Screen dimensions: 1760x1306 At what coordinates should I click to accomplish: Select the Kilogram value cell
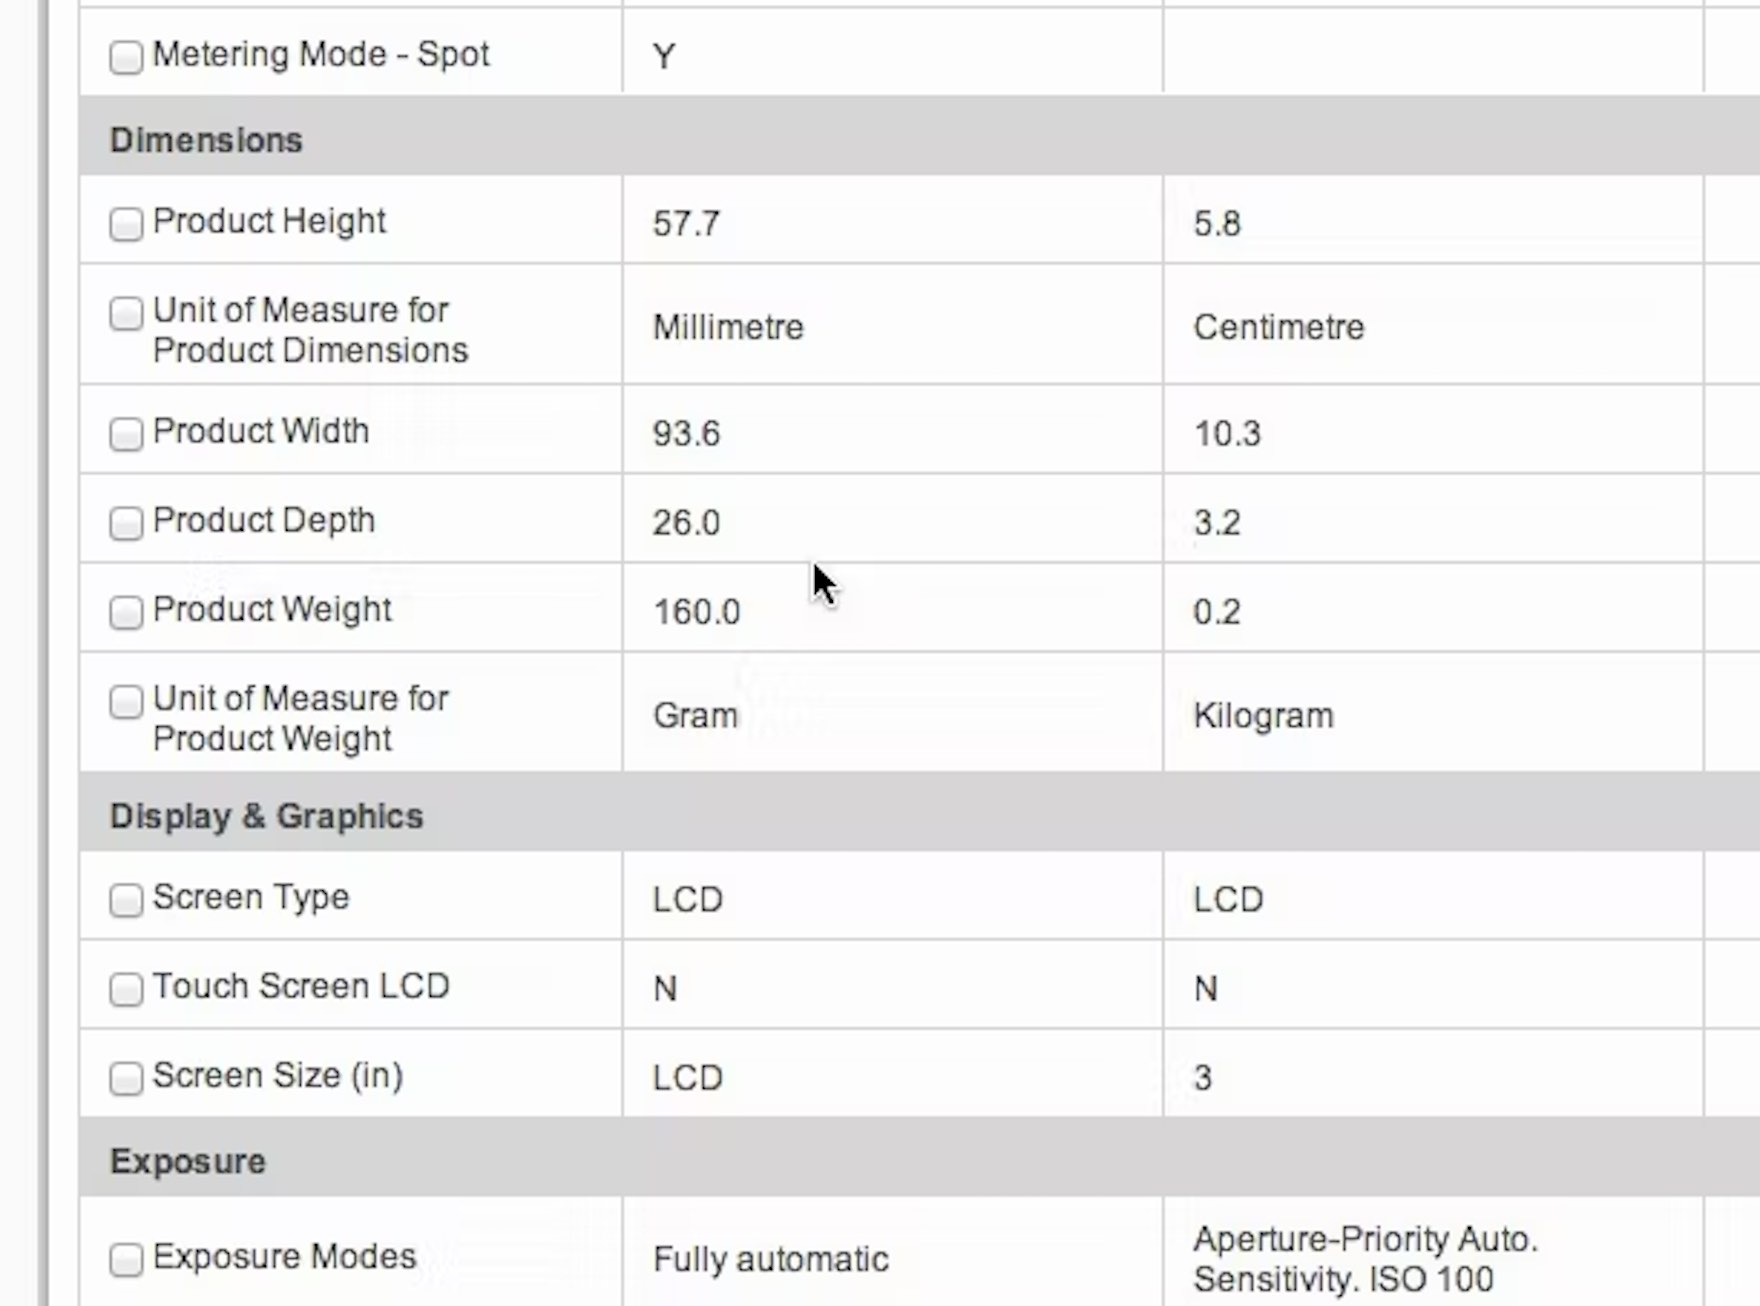pos(1263,716)
